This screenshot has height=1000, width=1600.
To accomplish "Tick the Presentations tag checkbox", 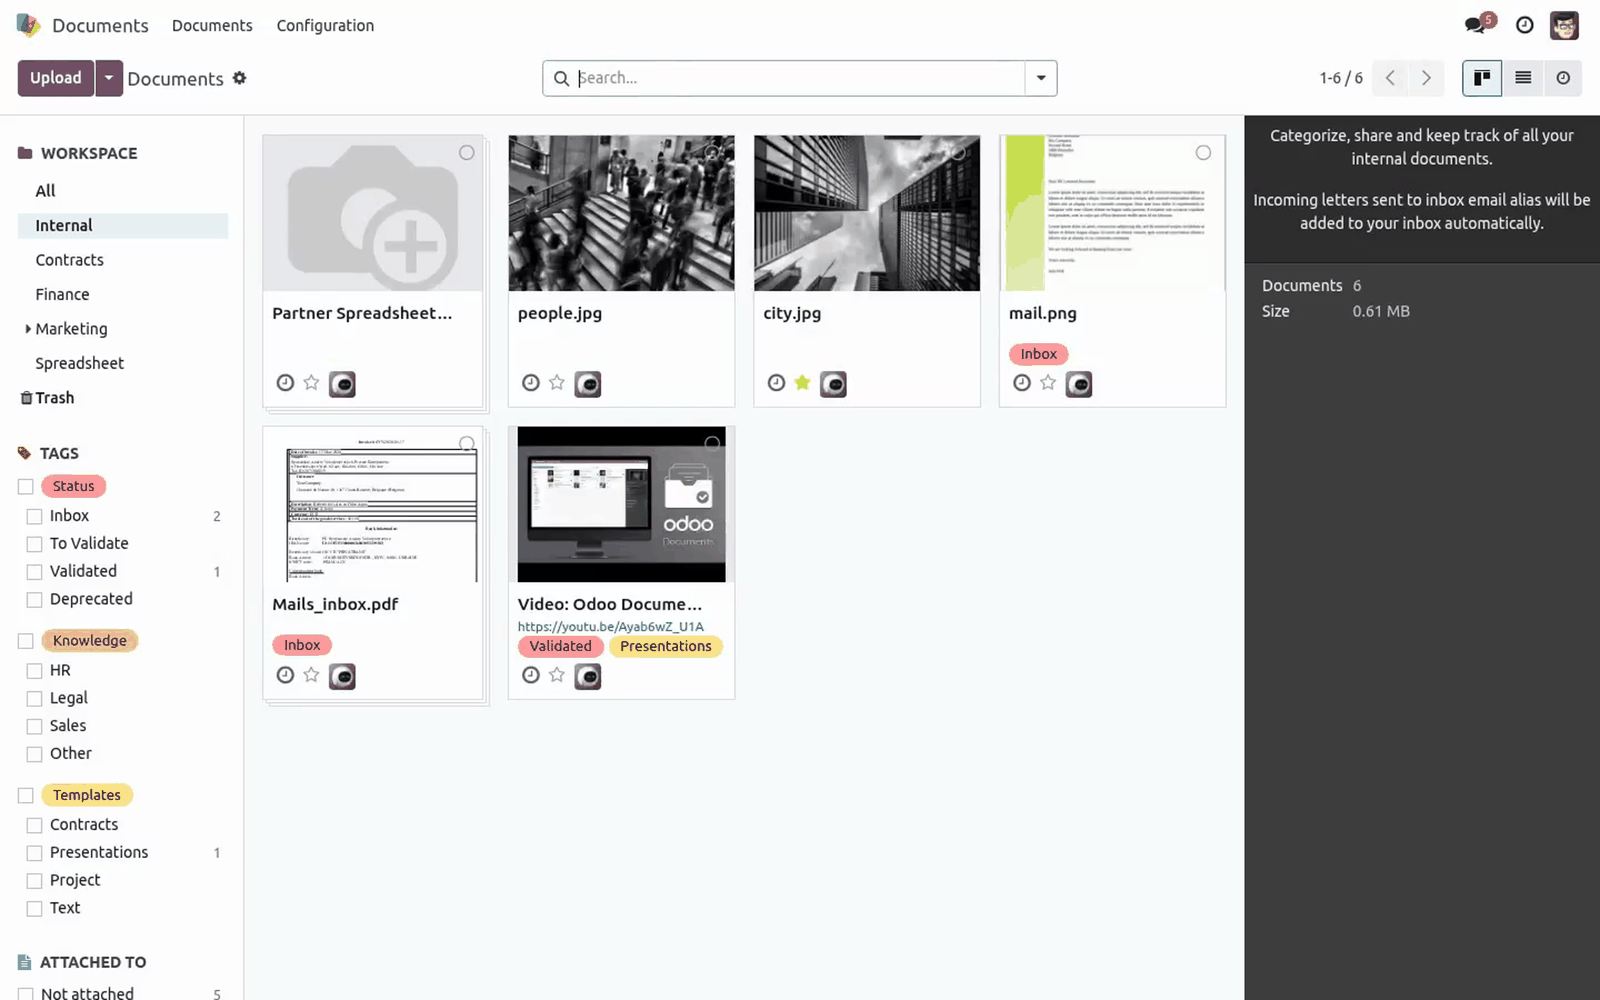I will click(x=34, y=853).
